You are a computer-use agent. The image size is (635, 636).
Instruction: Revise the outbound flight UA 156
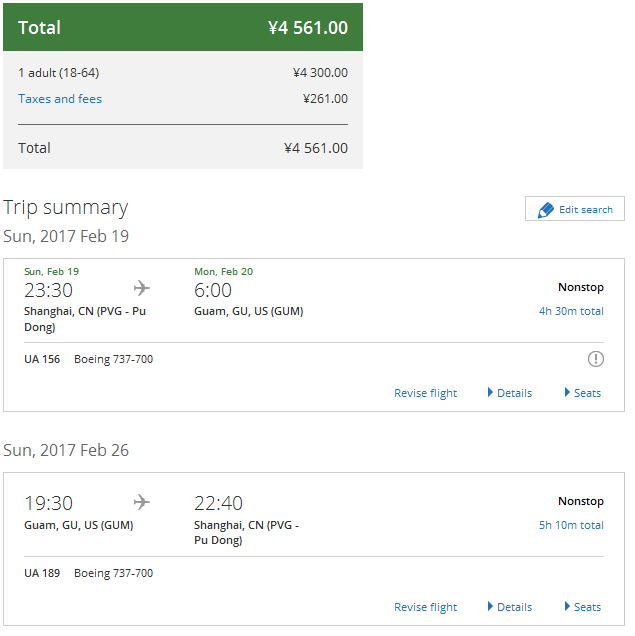425,393
